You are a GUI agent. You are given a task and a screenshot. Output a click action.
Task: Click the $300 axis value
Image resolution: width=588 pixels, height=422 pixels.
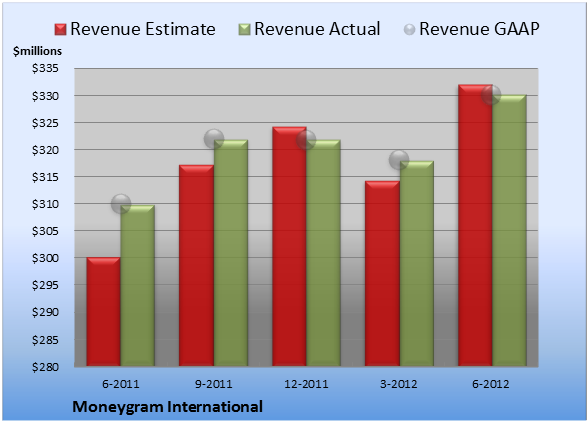[x=45, y=258]
